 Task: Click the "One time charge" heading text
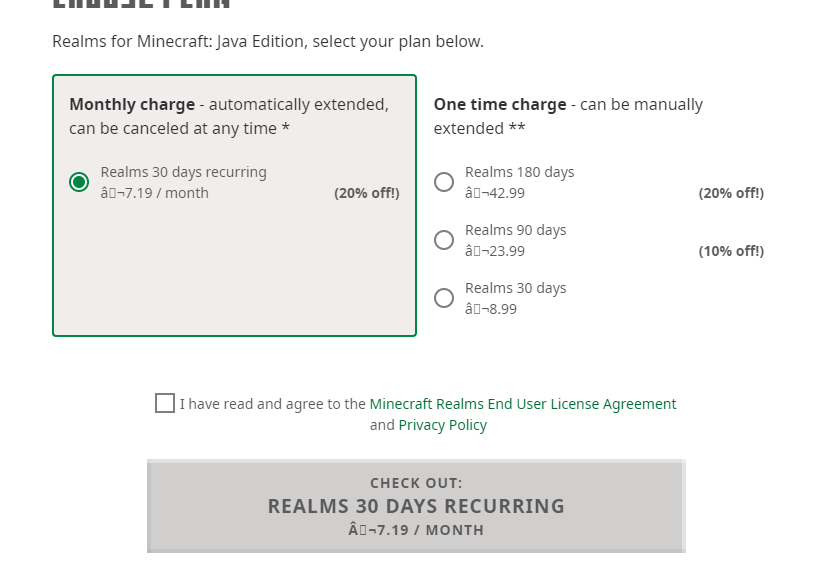(x=500, y=105)
